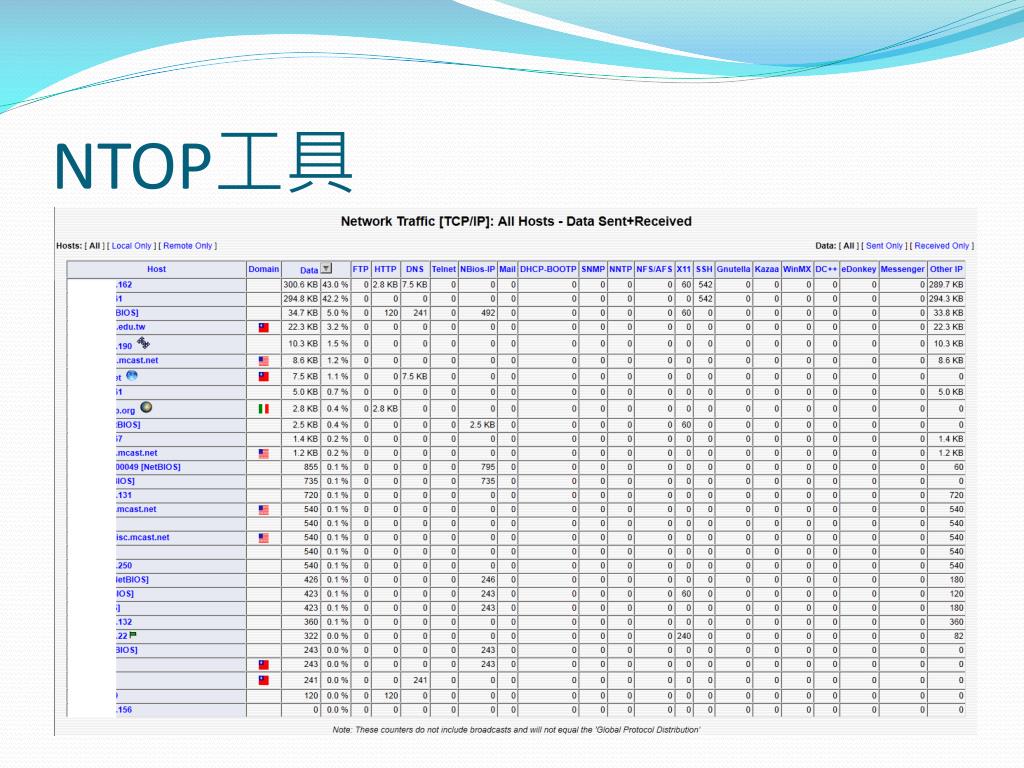Sort by the Gnutella column header

pos(733,269)
